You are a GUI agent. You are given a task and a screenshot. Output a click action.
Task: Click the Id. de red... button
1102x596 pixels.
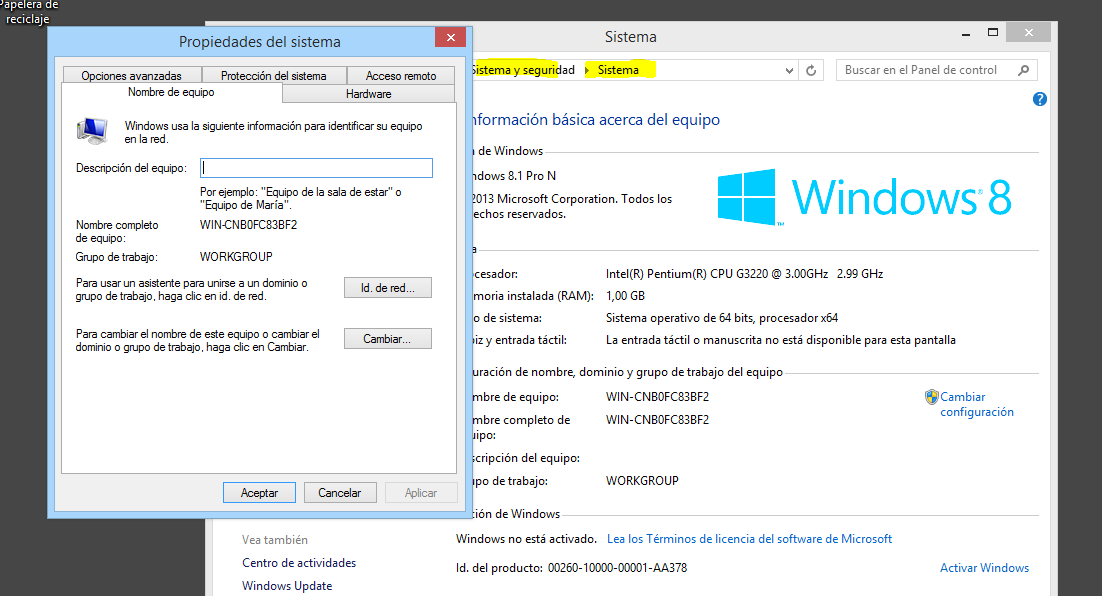[387, 287]
